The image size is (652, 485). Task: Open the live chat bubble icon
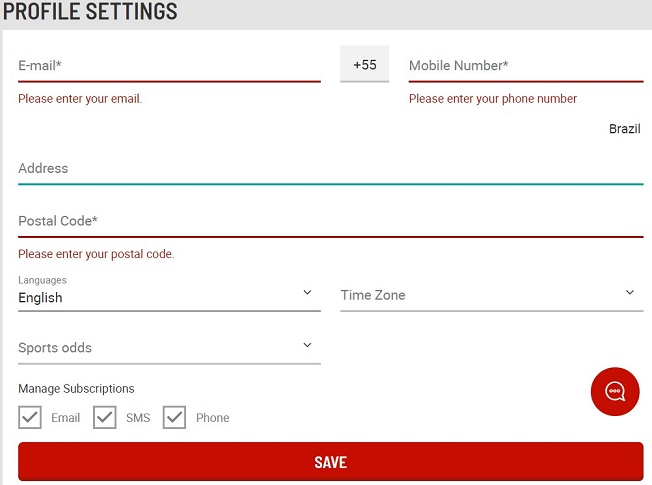(615, 391)
